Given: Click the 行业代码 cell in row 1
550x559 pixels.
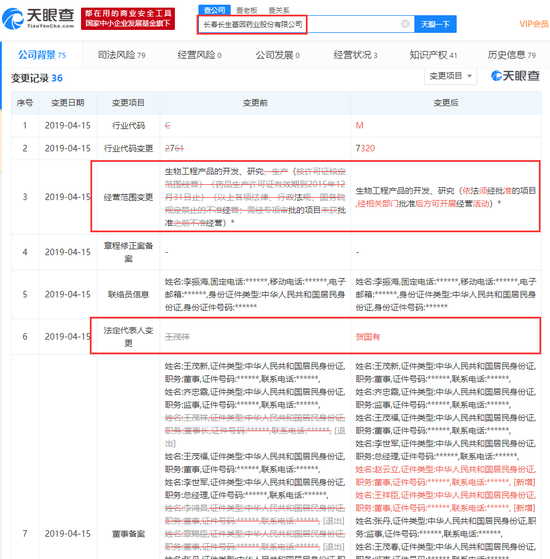Looking at the screenshot, I should [128, 125].
